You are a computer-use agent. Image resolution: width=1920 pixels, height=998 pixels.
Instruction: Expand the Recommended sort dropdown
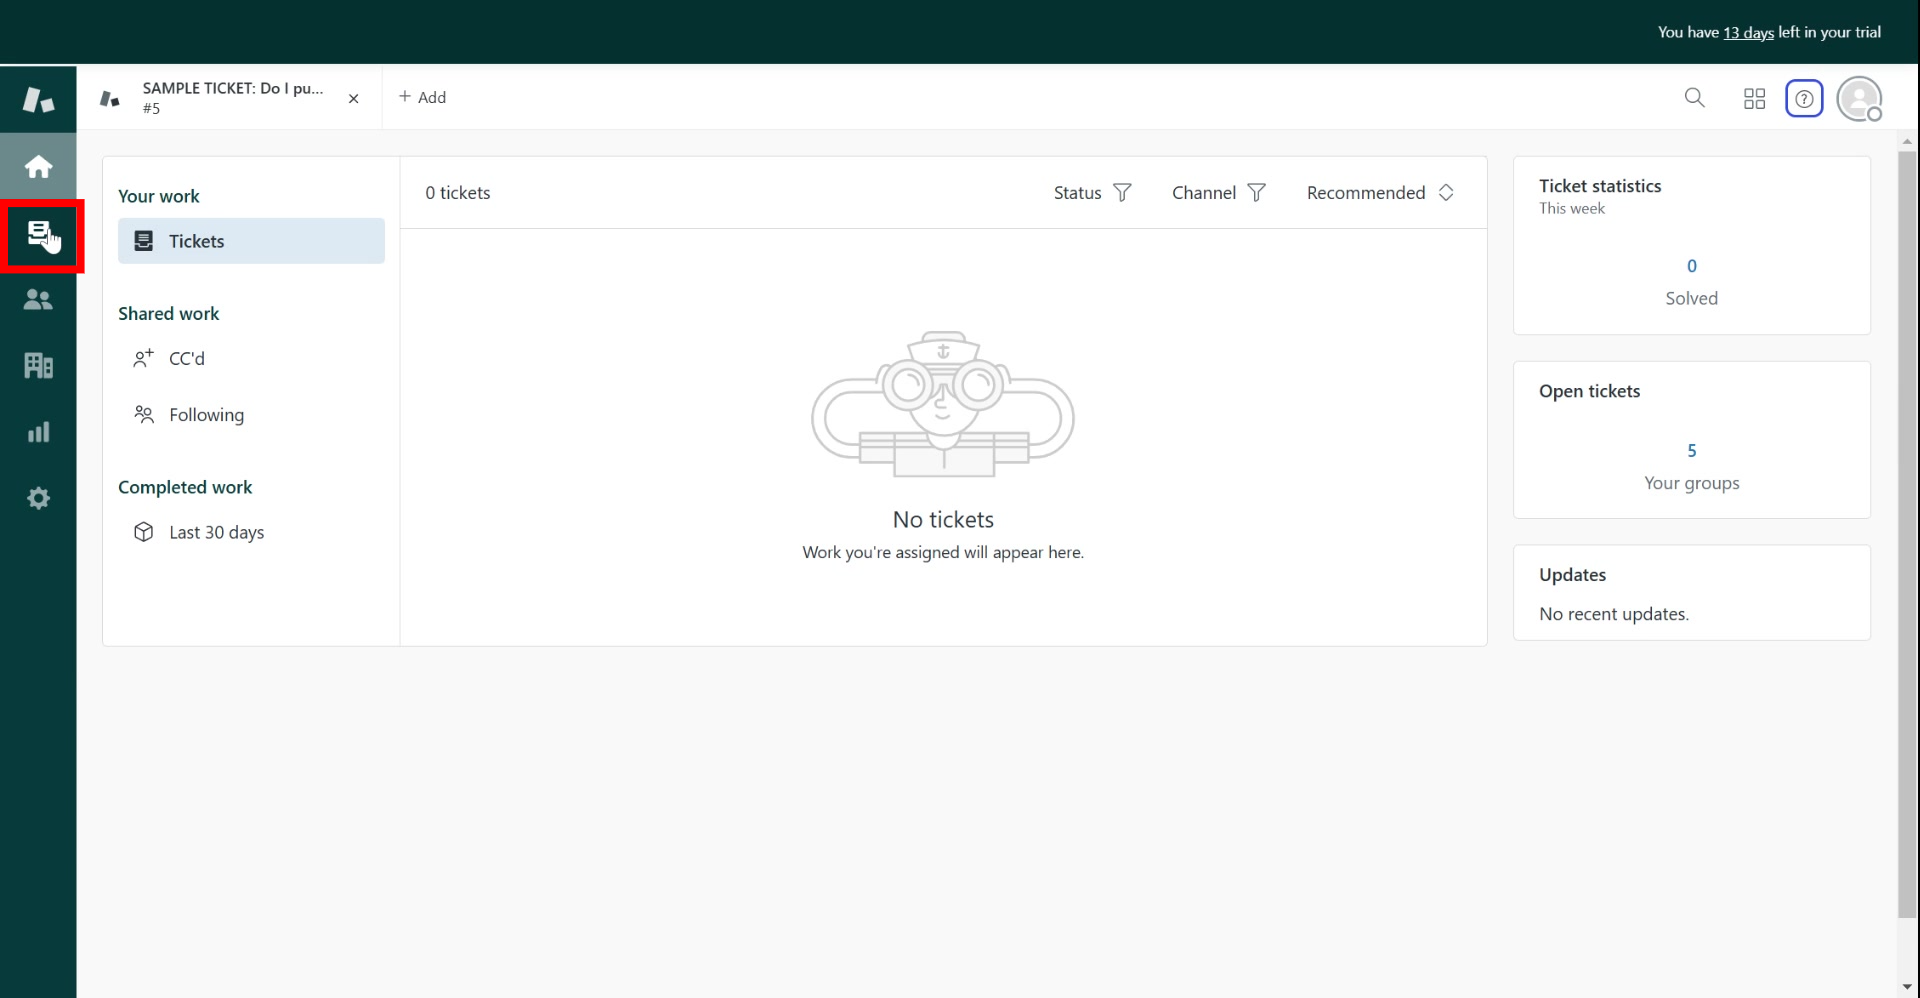coord(1380,193)
